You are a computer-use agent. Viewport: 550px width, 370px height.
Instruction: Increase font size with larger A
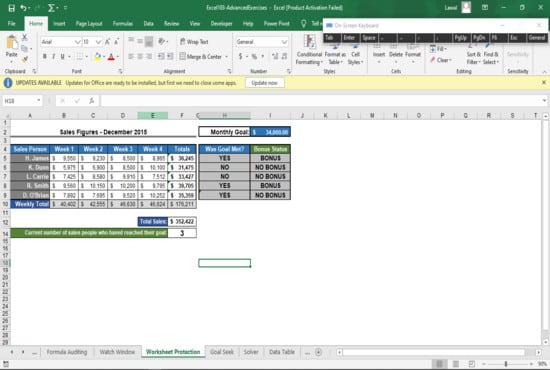107,42
